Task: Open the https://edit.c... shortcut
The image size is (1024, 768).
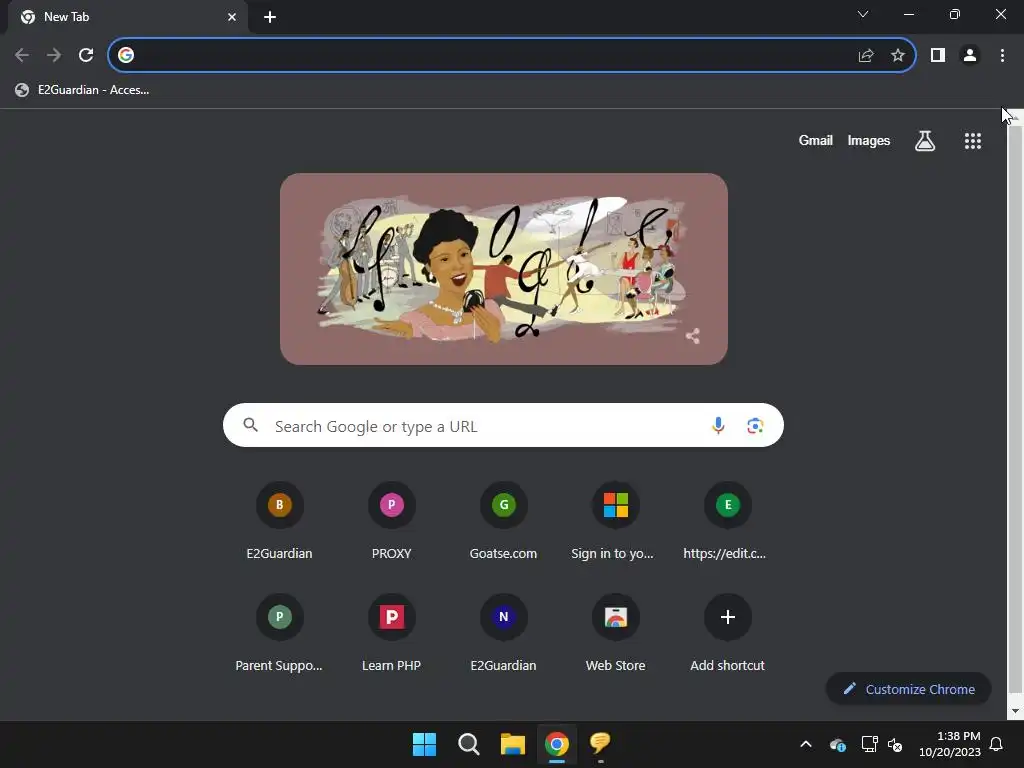Action: click(x=728, y=522)
